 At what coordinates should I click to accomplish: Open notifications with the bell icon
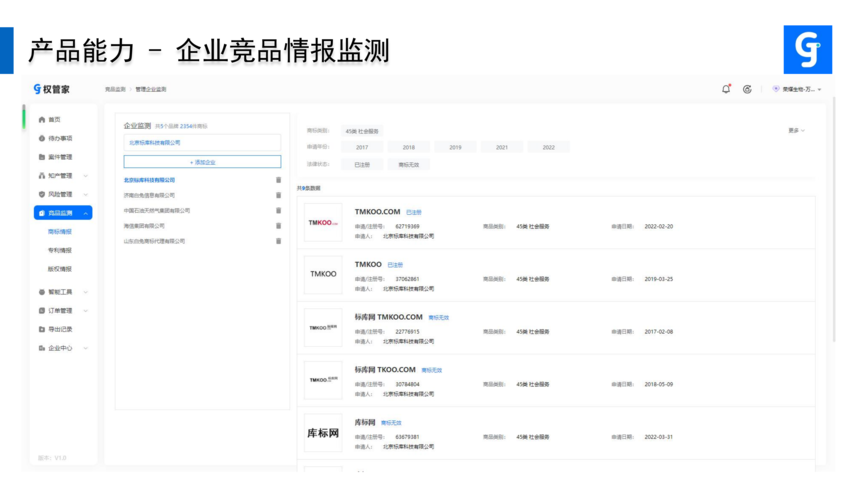pyautogui.click(x=726, y=89)
